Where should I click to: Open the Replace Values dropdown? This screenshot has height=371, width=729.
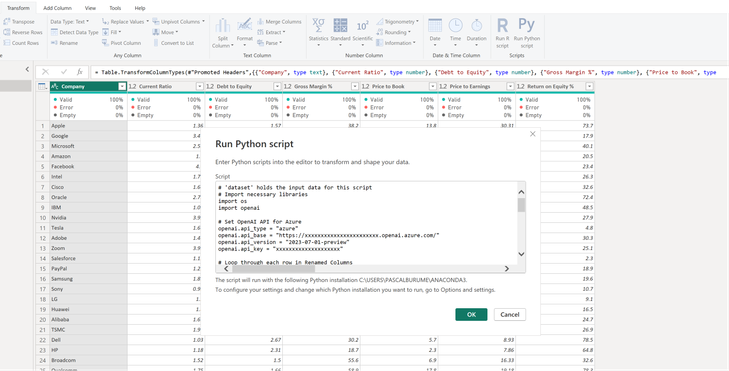pos(126,21)
